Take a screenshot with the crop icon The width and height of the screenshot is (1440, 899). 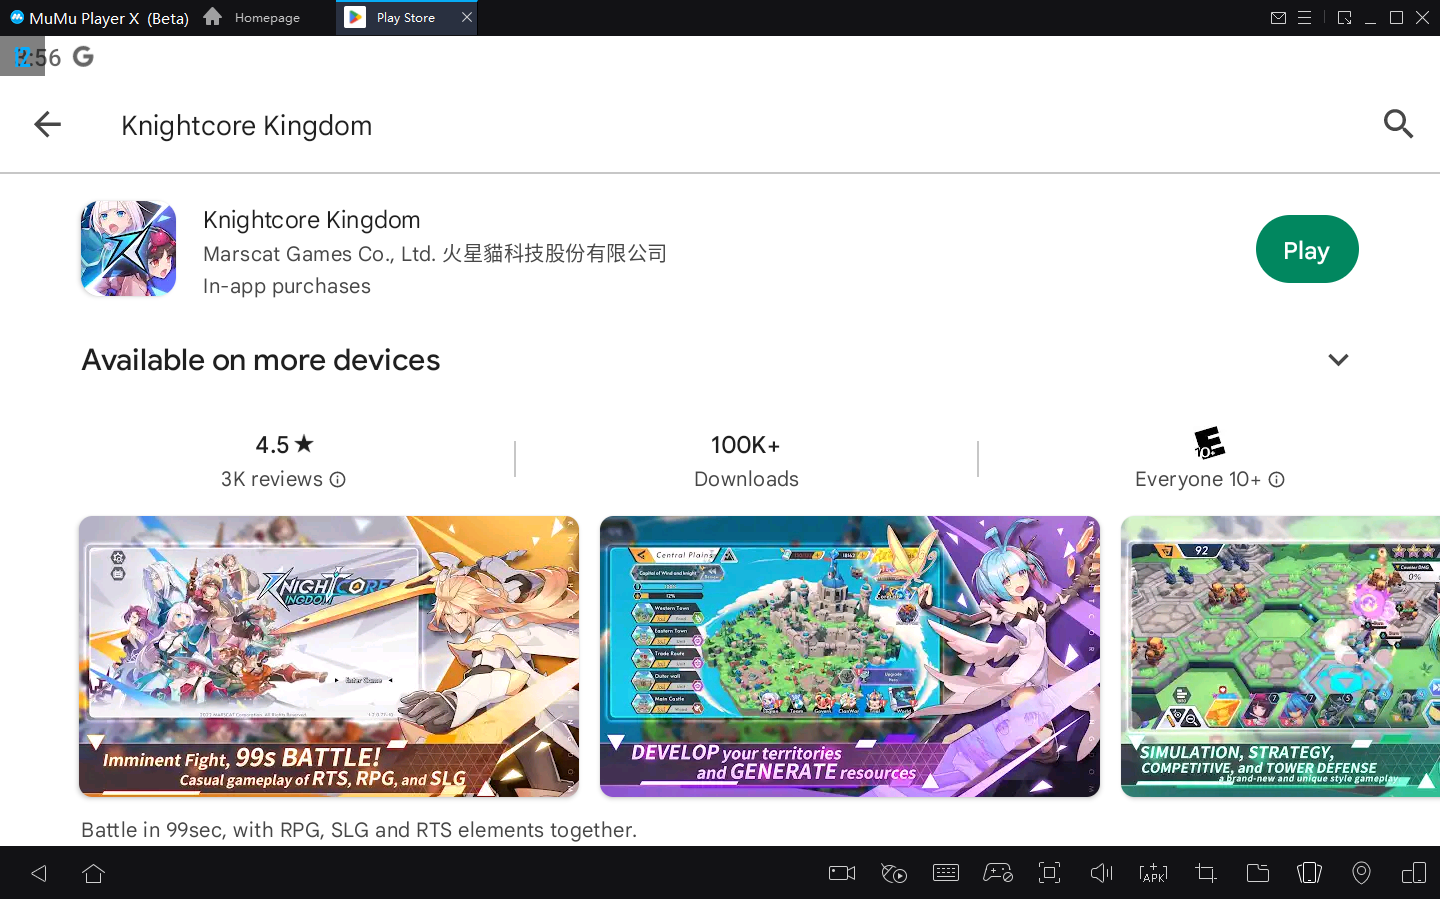point(1206,873)
